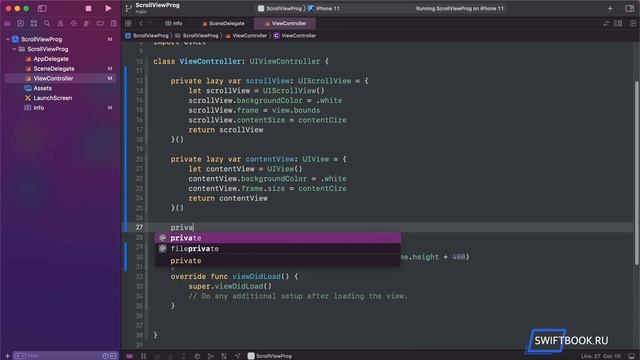Open the Library with the plus button
The width and height of the screenshot is (640, 360).
610,8
